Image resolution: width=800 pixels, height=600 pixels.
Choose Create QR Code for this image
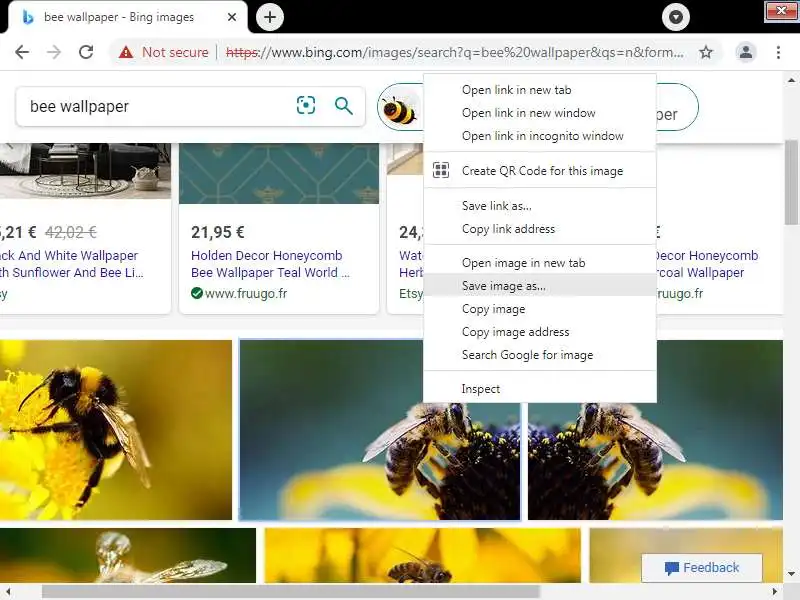point(540,170)
